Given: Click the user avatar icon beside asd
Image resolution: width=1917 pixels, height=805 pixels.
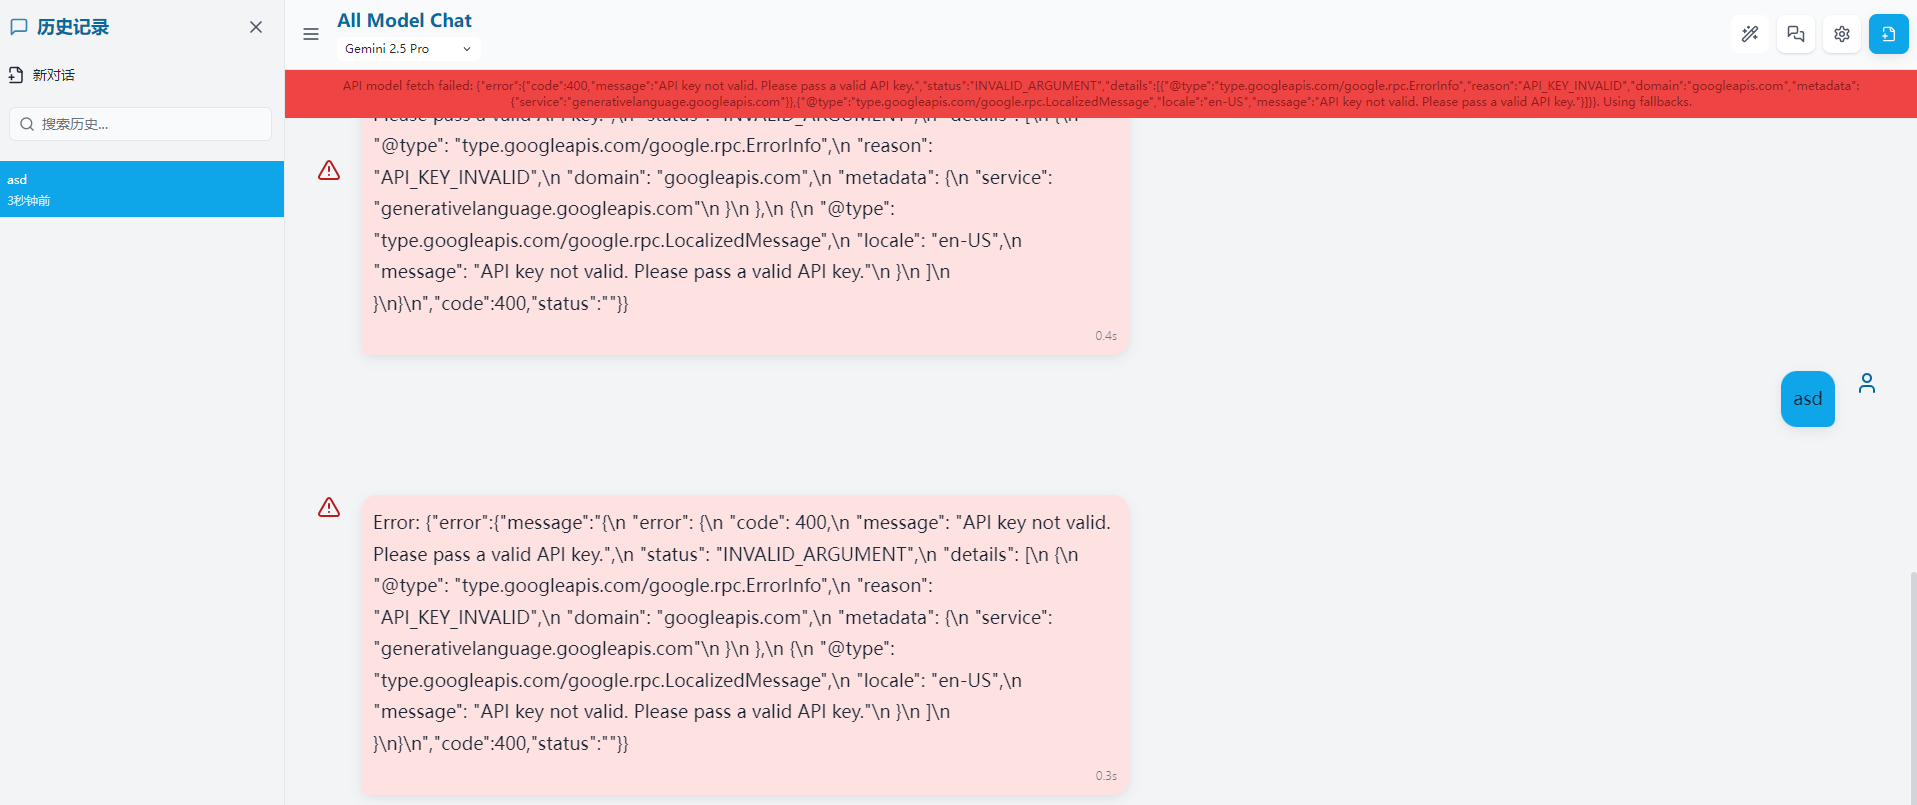Looking at the screenshot, I should (x=1867, y=383).
